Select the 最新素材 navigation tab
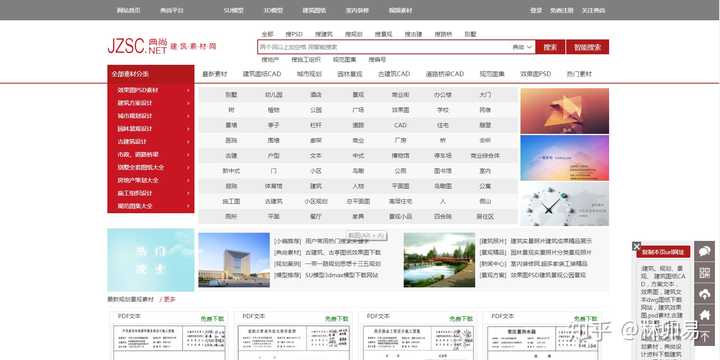 pyautogui.click(x=214, y=74)
